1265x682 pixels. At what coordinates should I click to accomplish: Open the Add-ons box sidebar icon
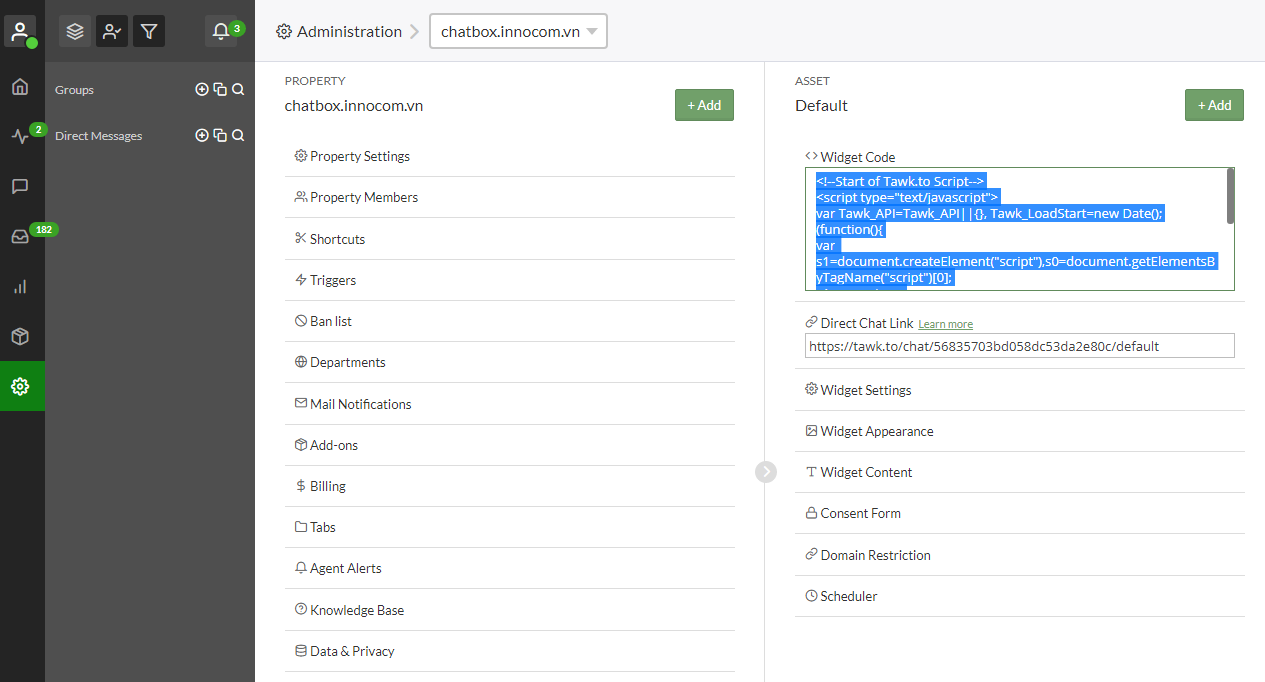point(20,337)
